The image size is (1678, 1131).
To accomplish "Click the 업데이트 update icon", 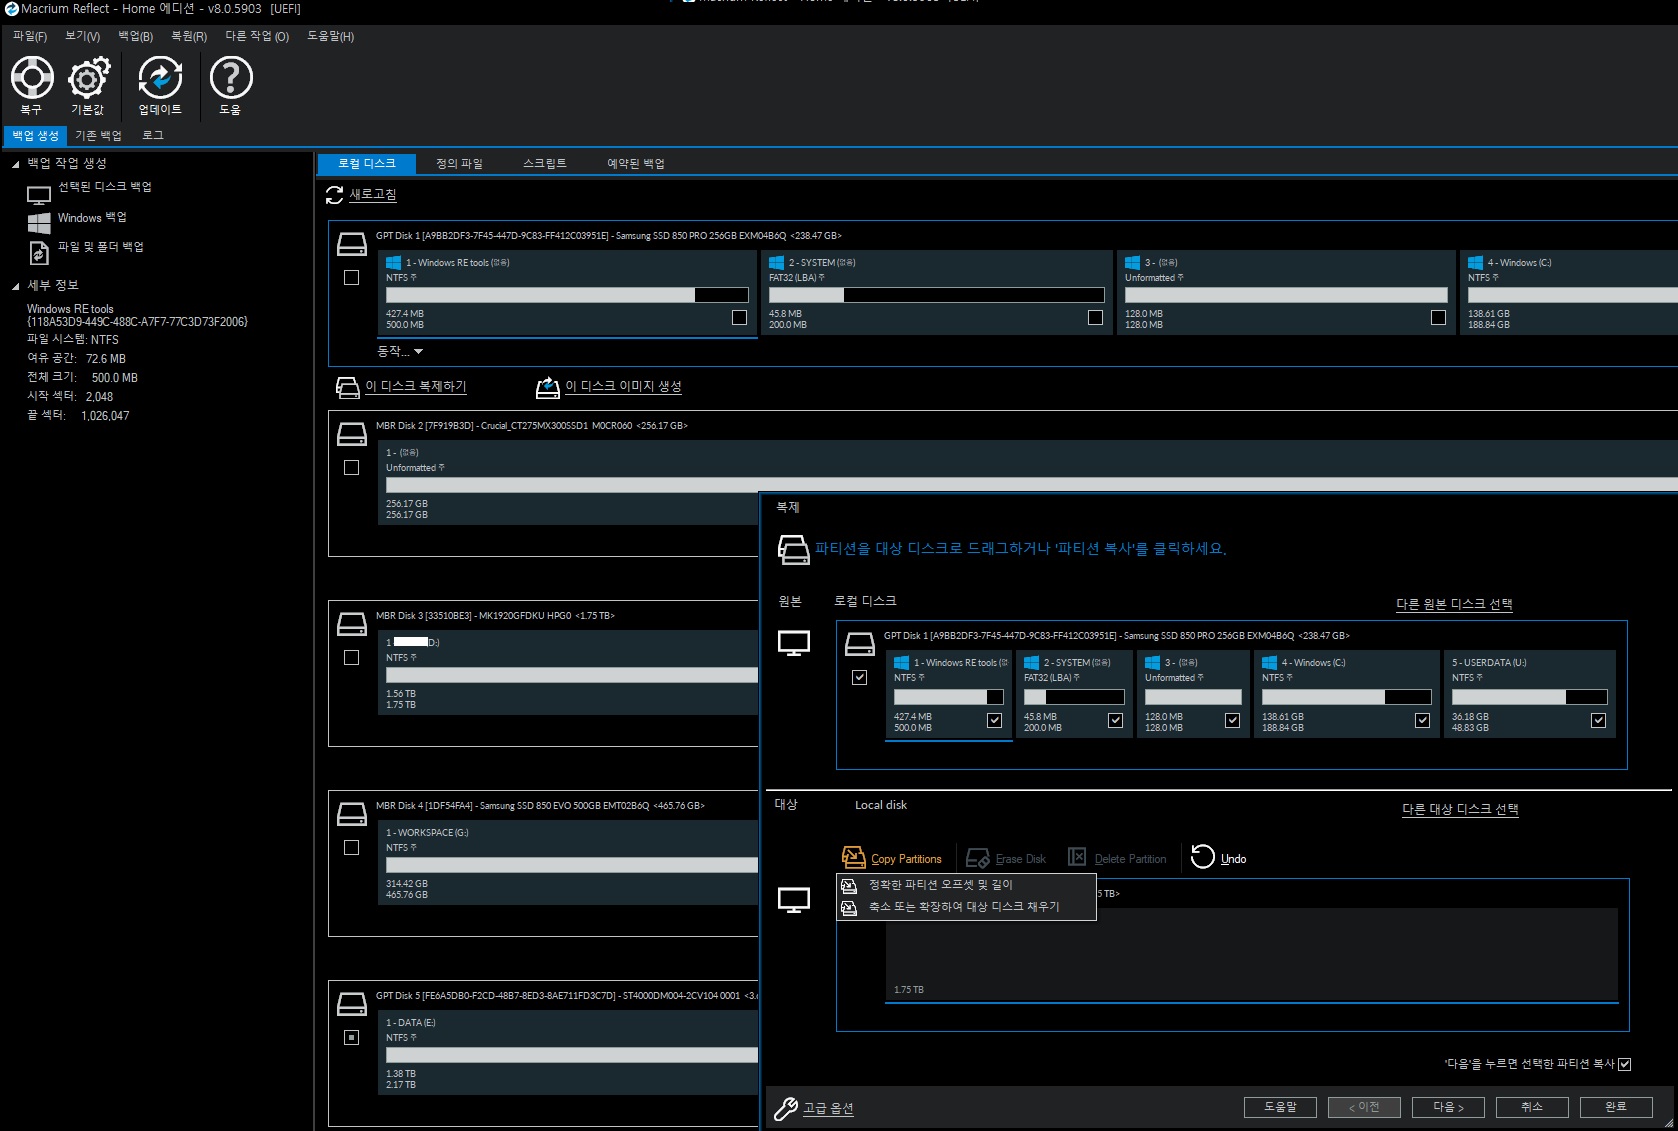I will point(160,78).
